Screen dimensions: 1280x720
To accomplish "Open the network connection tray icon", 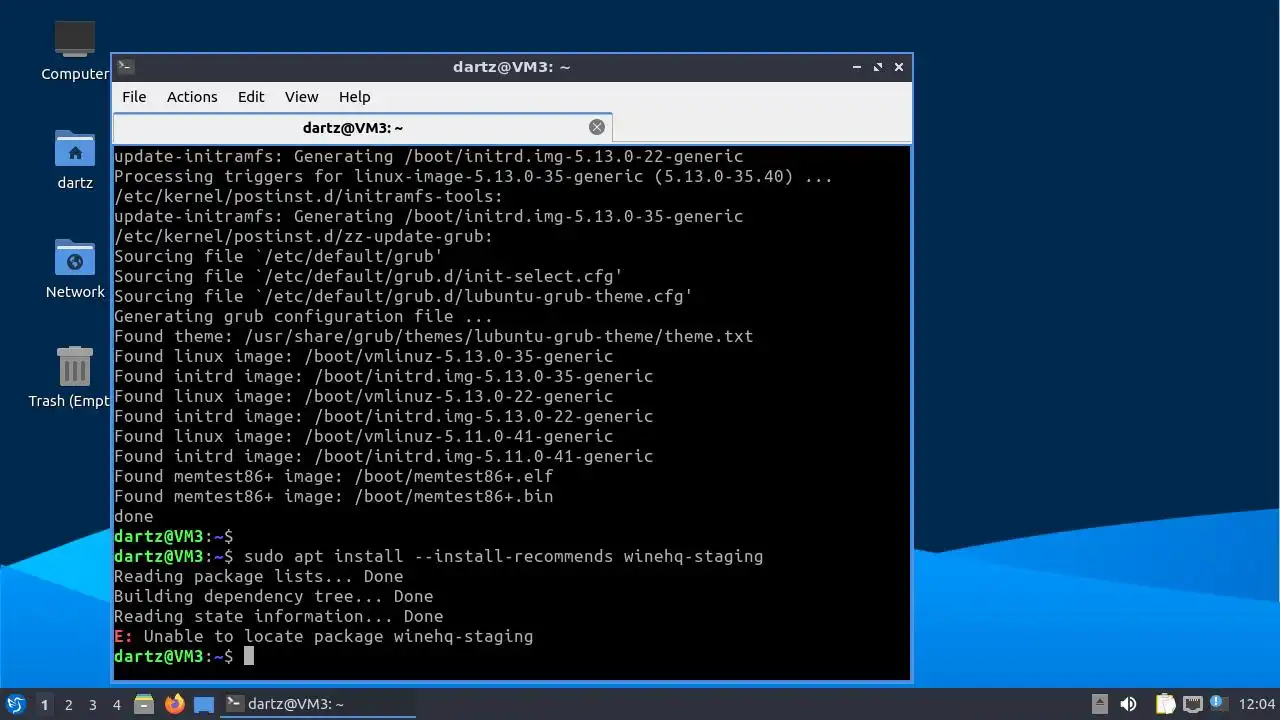I will tap(1192, 704).
